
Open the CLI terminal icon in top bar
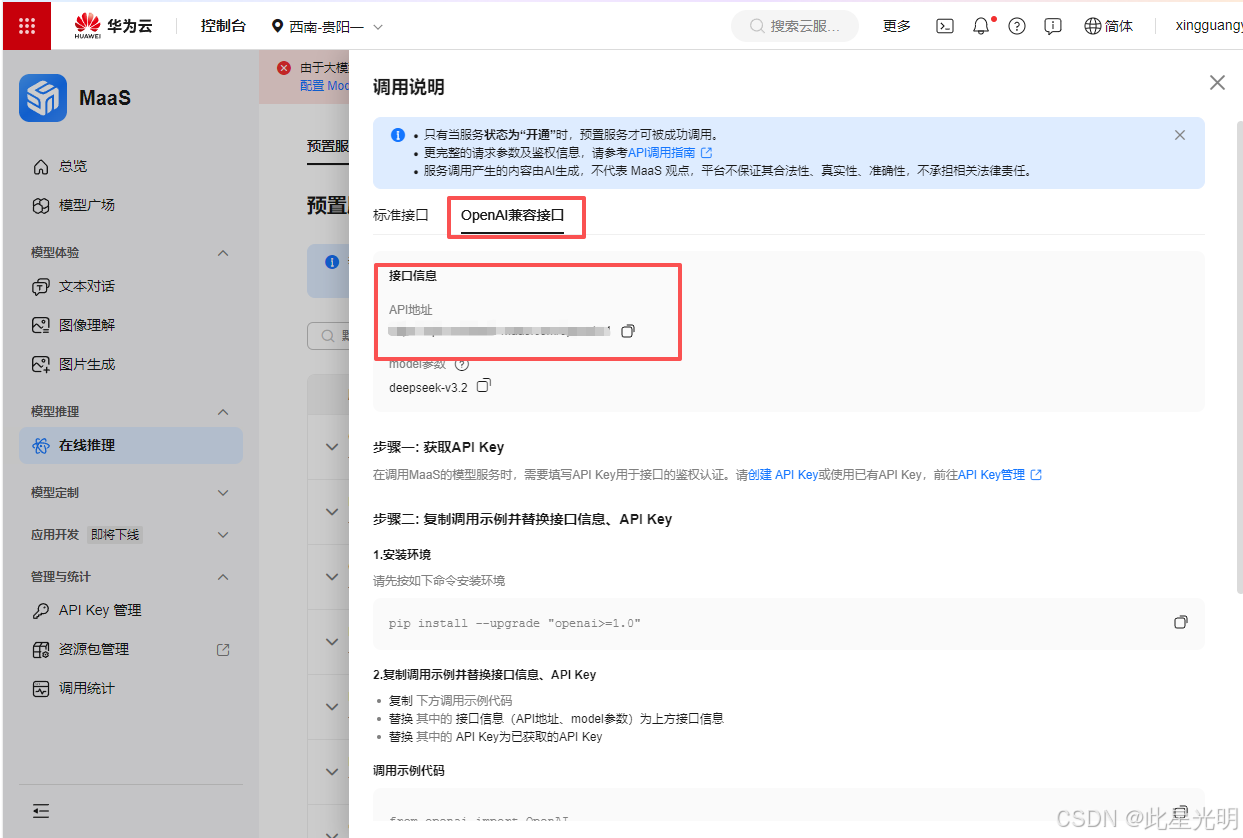tap(944, 25)
